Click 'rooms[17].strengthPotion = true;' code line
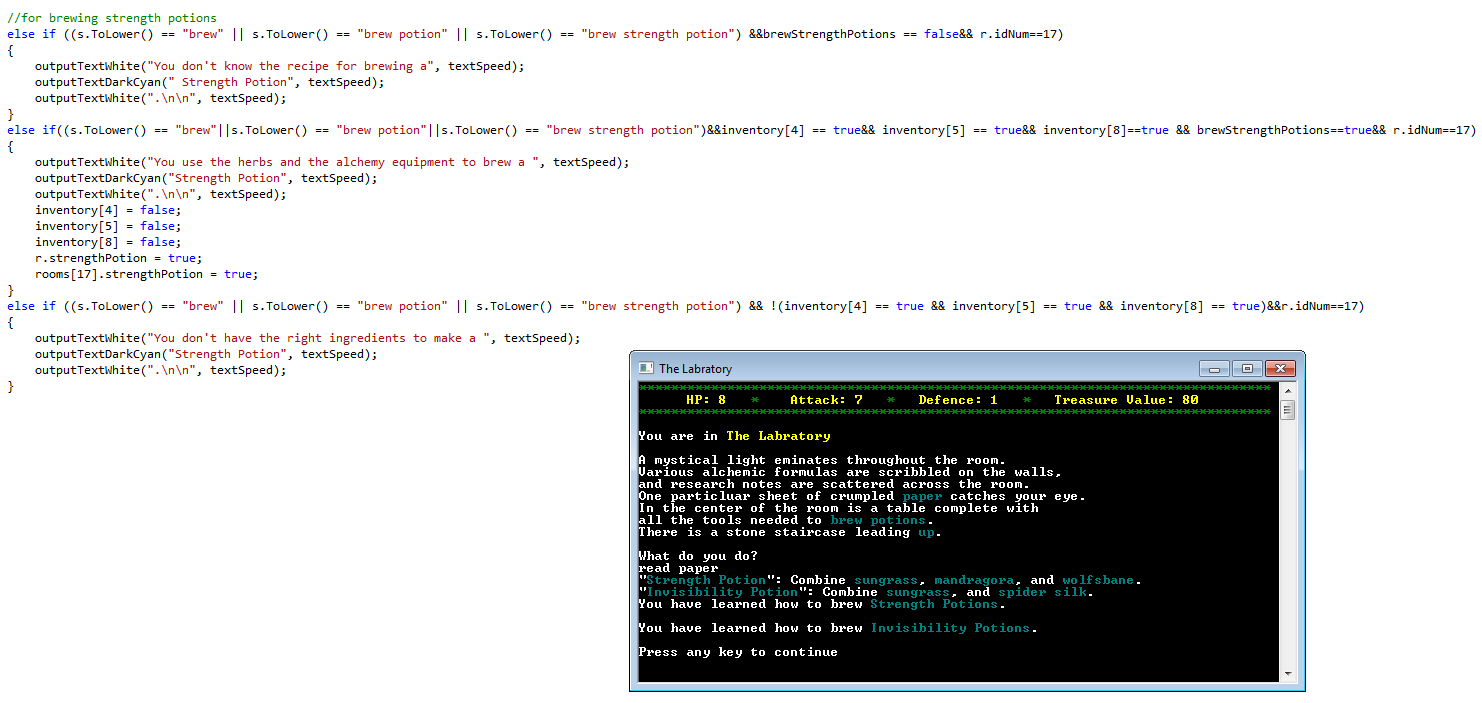 146,274
